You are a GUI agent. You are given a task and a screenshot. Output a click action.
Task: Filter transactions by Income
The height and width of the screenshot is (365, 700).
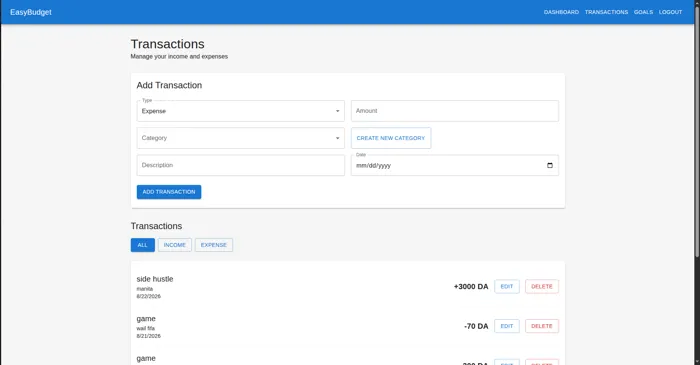[175, 245]
